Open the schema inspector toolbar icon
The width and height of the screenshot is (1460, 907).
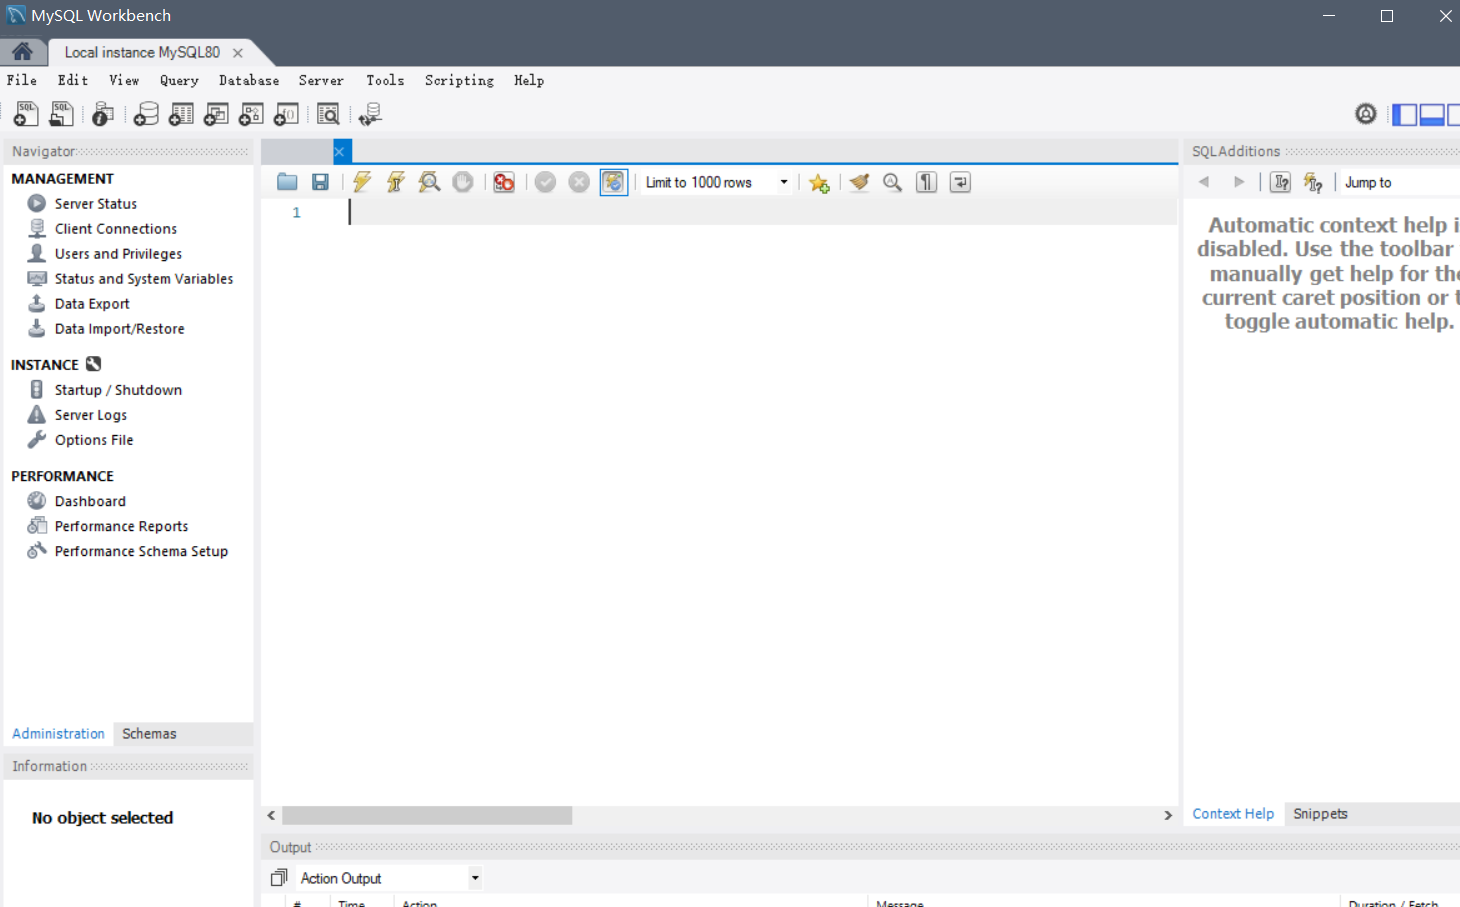point(102,114)
